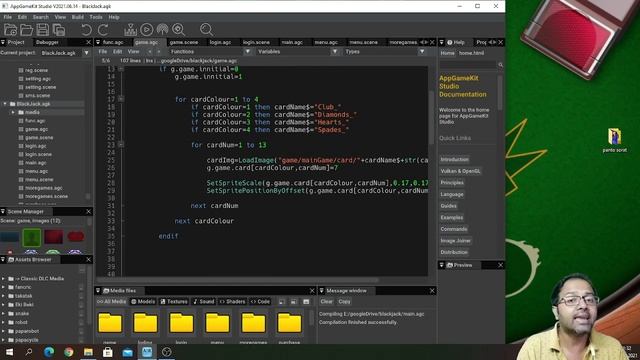Image resolution: width=640 pixels, height=360 pixels.
Task: Open 'panto sorat' desktop archive icon
Action: tap(615, 140)
